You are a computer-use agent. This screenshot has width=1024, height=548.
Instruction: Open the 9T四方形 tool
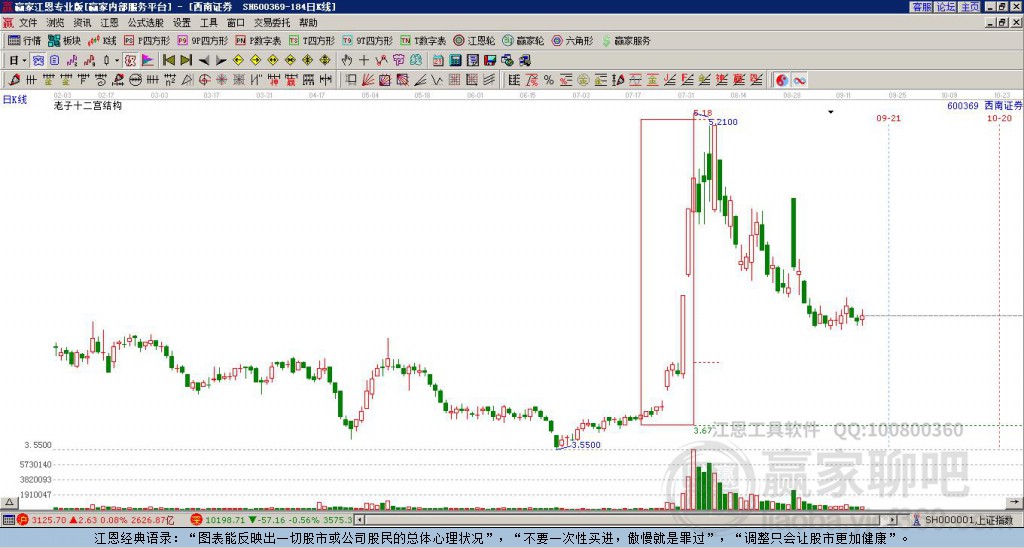click(x=368, y=40)
